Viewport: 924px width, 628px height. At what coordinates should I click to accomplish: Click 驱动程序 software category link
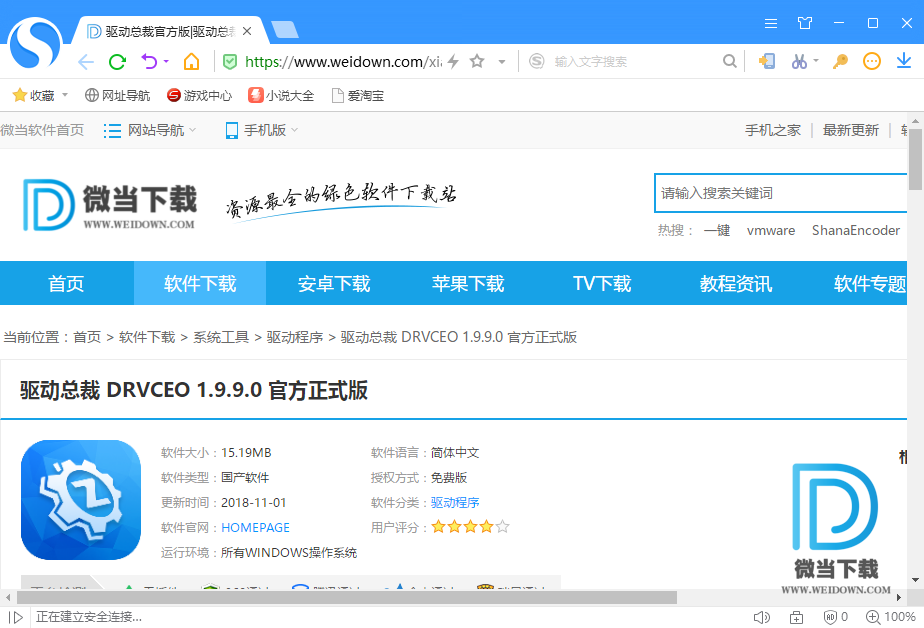point(455,503)
